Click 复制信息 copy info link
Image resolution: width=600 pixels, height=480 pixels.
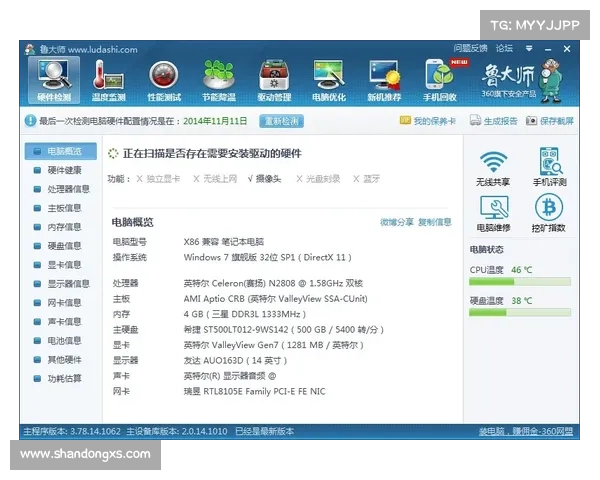pos(435,222)
